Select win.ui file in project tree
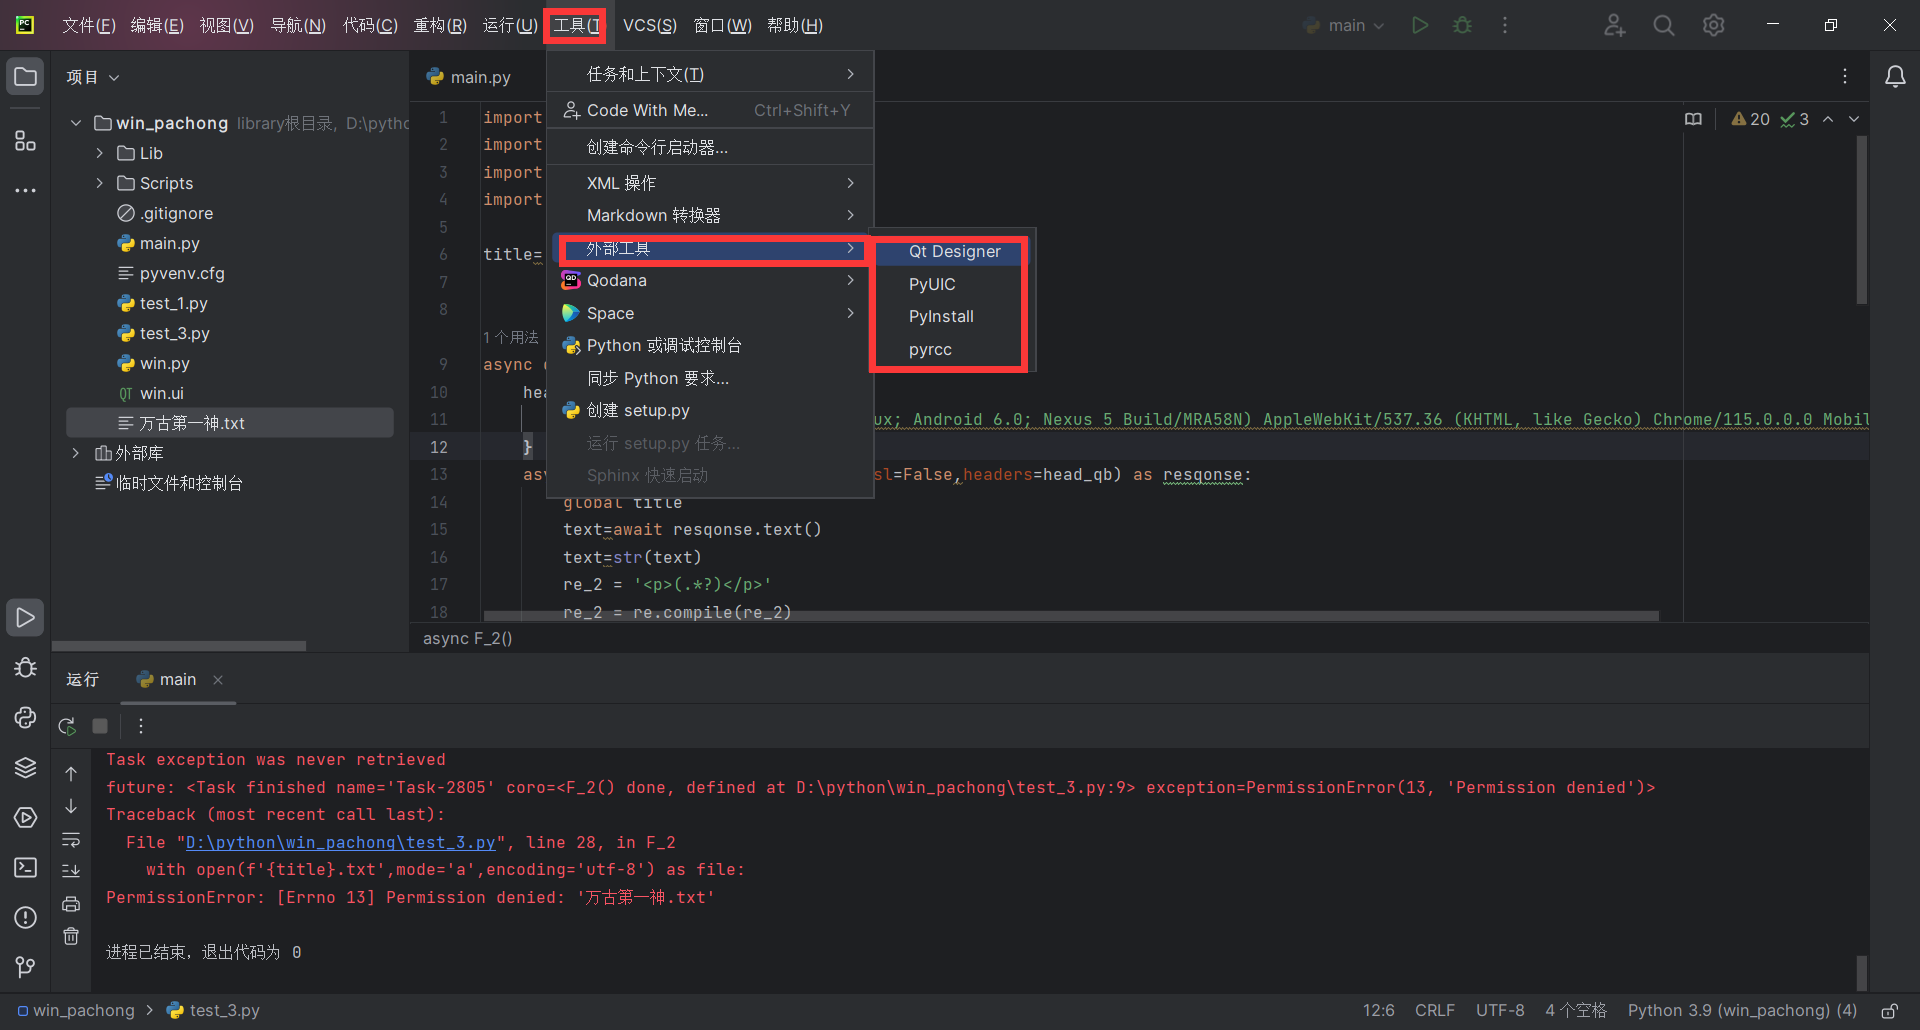Screen dimensions: 1920x1030 point(161,393)
